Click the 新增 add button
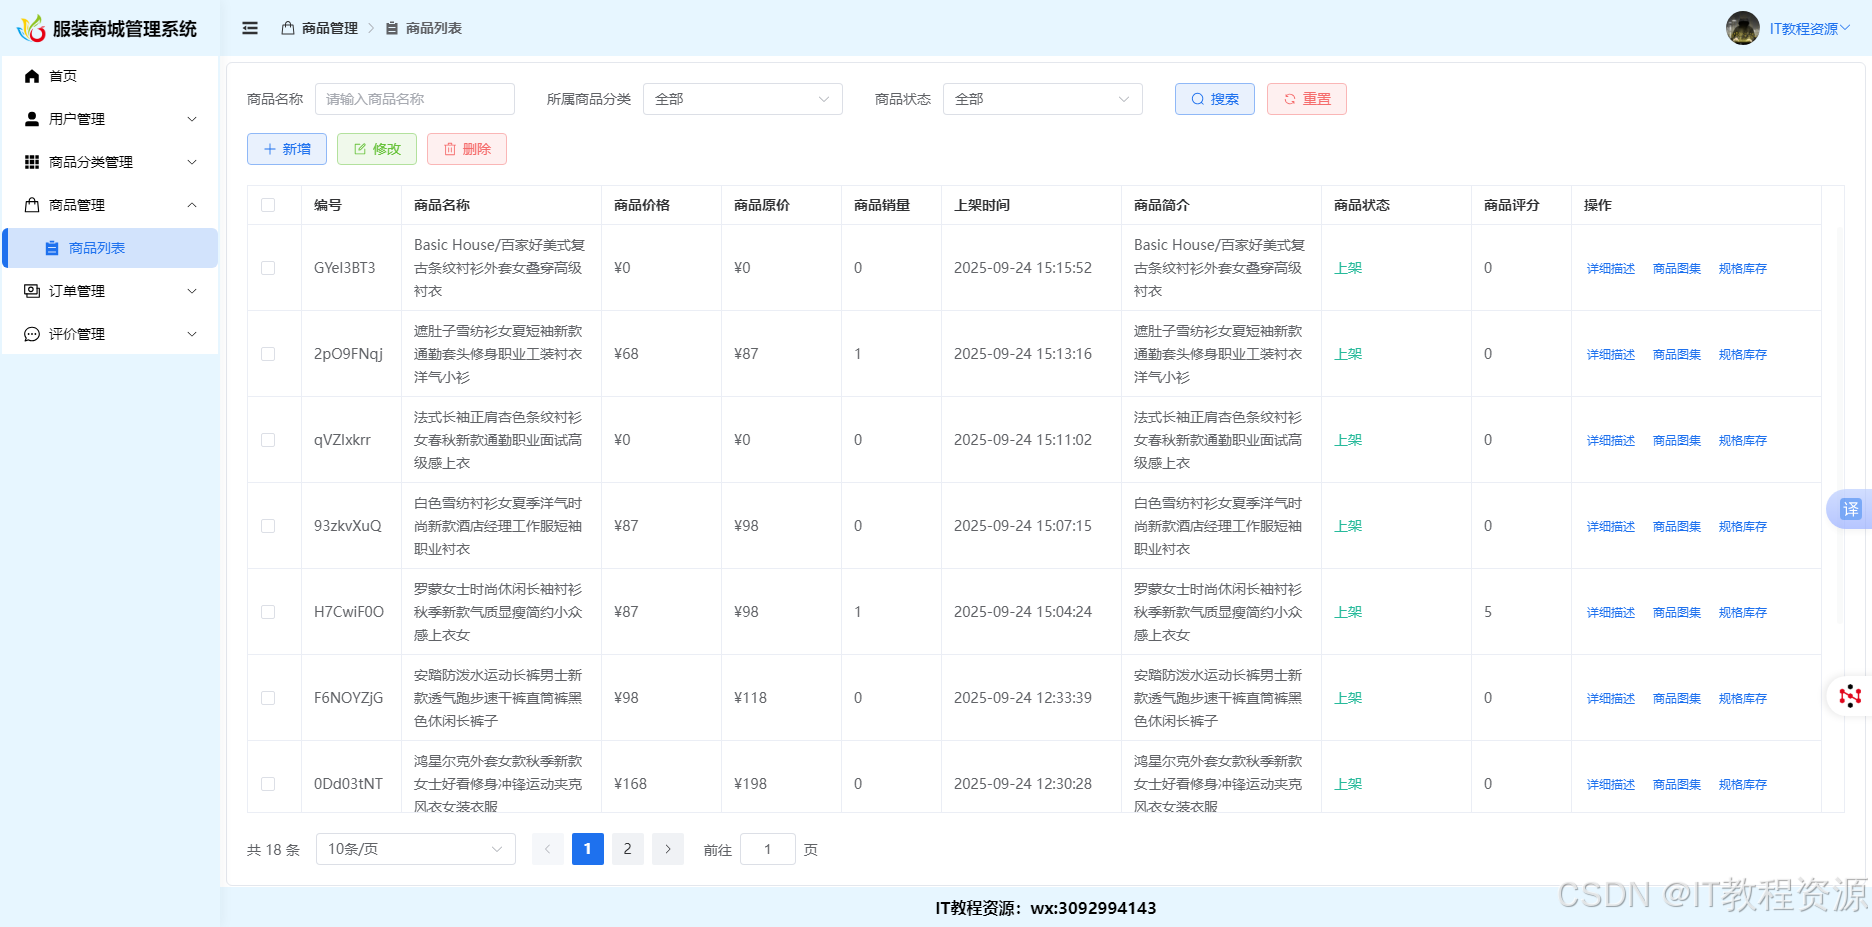 [287, 149]
